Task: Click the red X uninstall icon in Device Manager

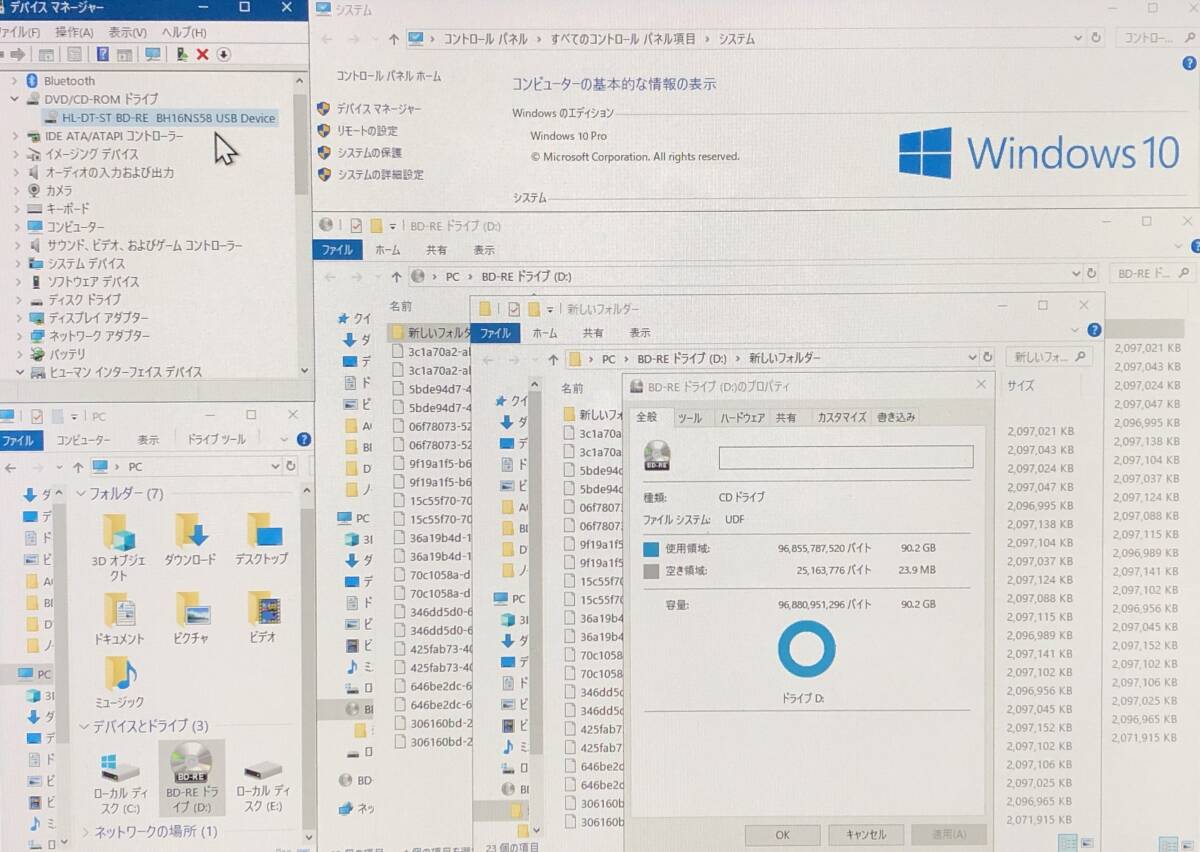Action: pos(202,55)
